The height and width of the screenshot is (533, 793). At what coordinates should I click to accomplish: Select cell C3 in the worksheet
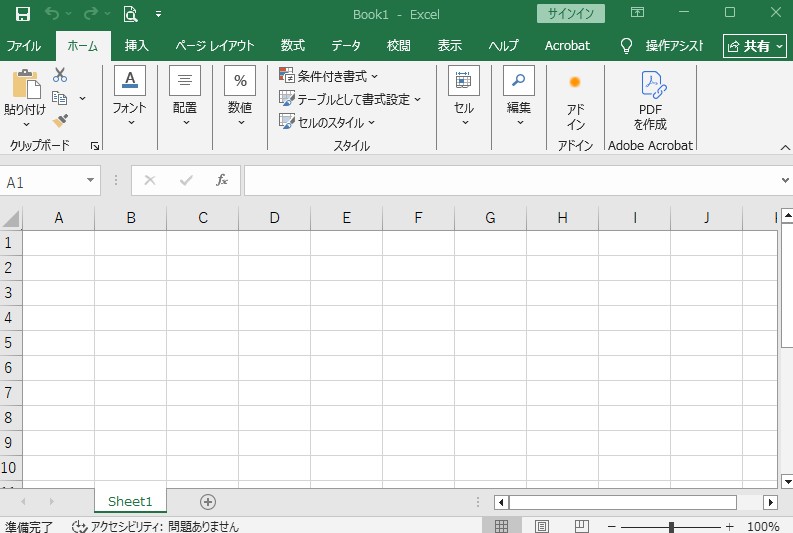[203, 293]
